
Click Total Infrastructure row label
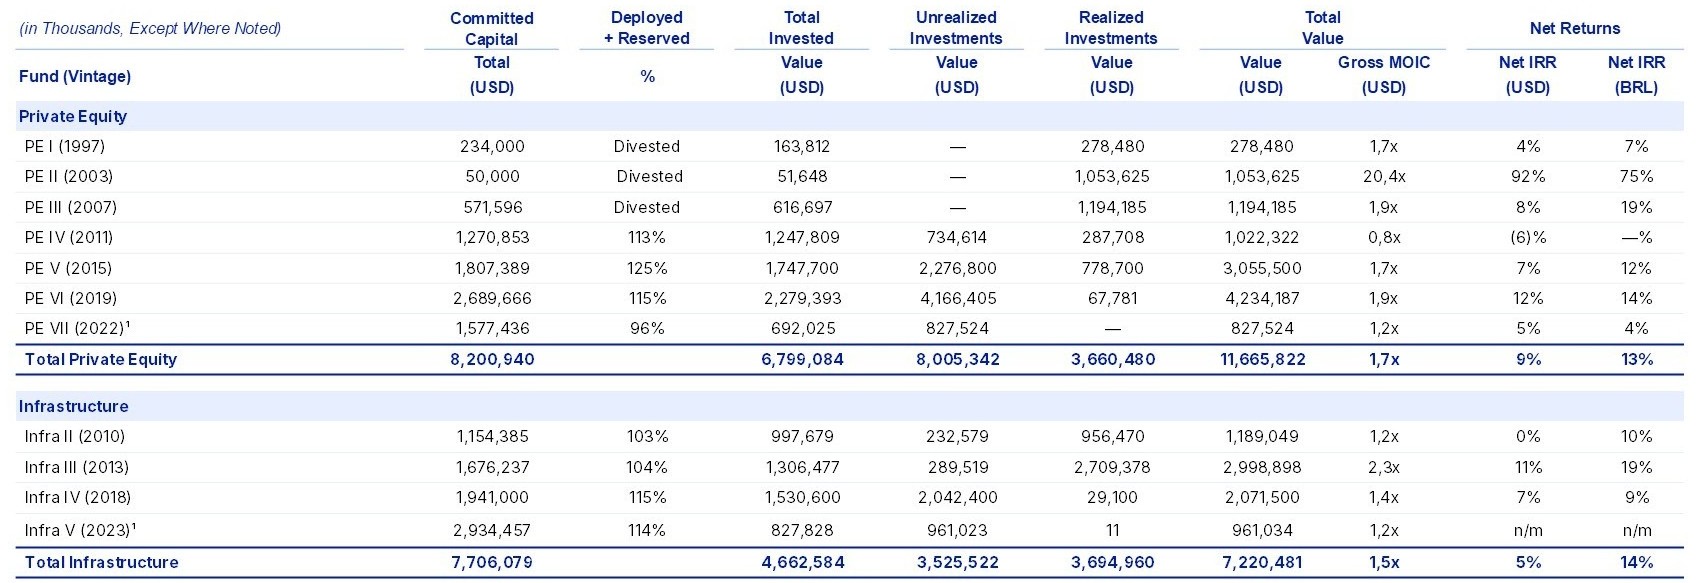pyautogui.click(x=101, y=562)
